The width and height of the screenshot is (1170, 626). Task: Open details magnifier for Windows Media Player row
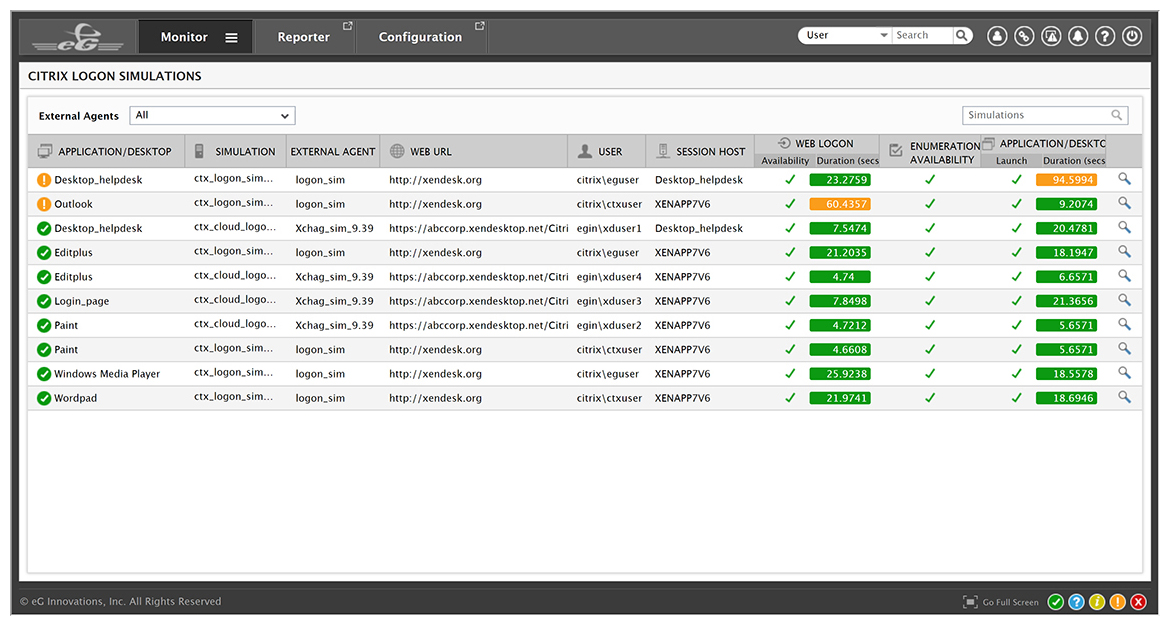click(1124, 373)
